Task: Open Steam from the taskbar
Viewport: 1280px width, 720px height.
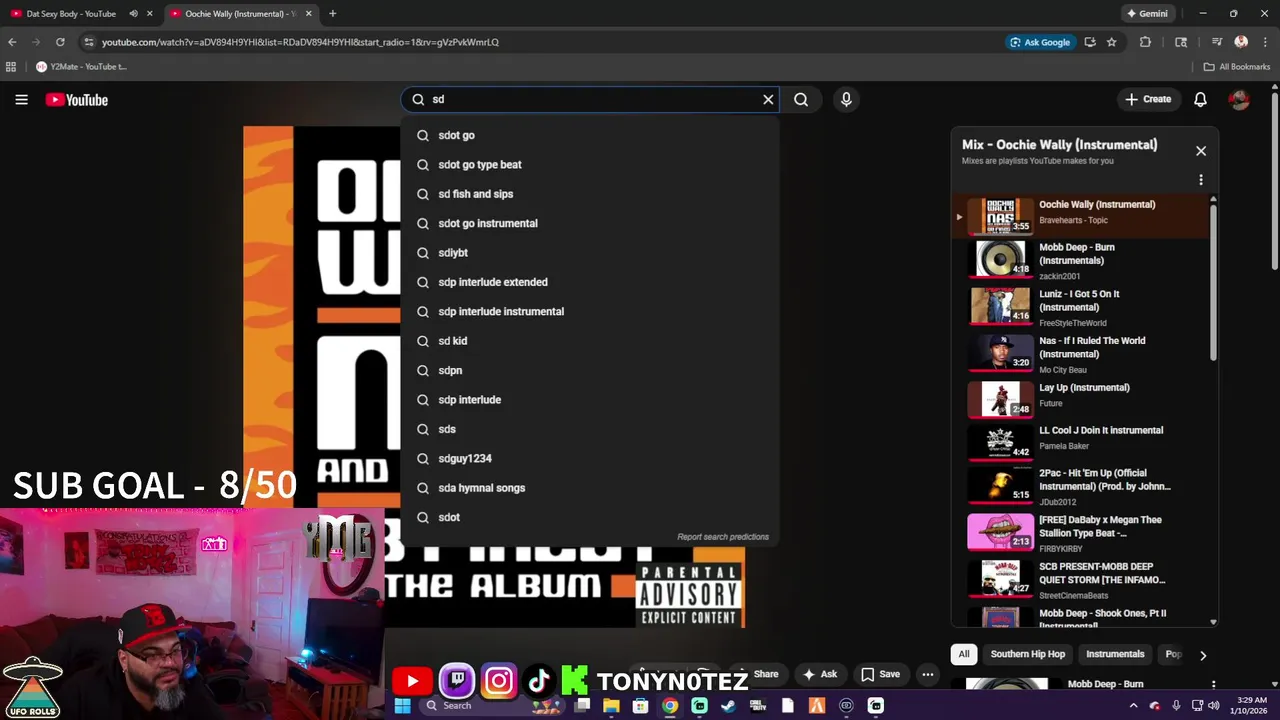Action: (729, 705)
